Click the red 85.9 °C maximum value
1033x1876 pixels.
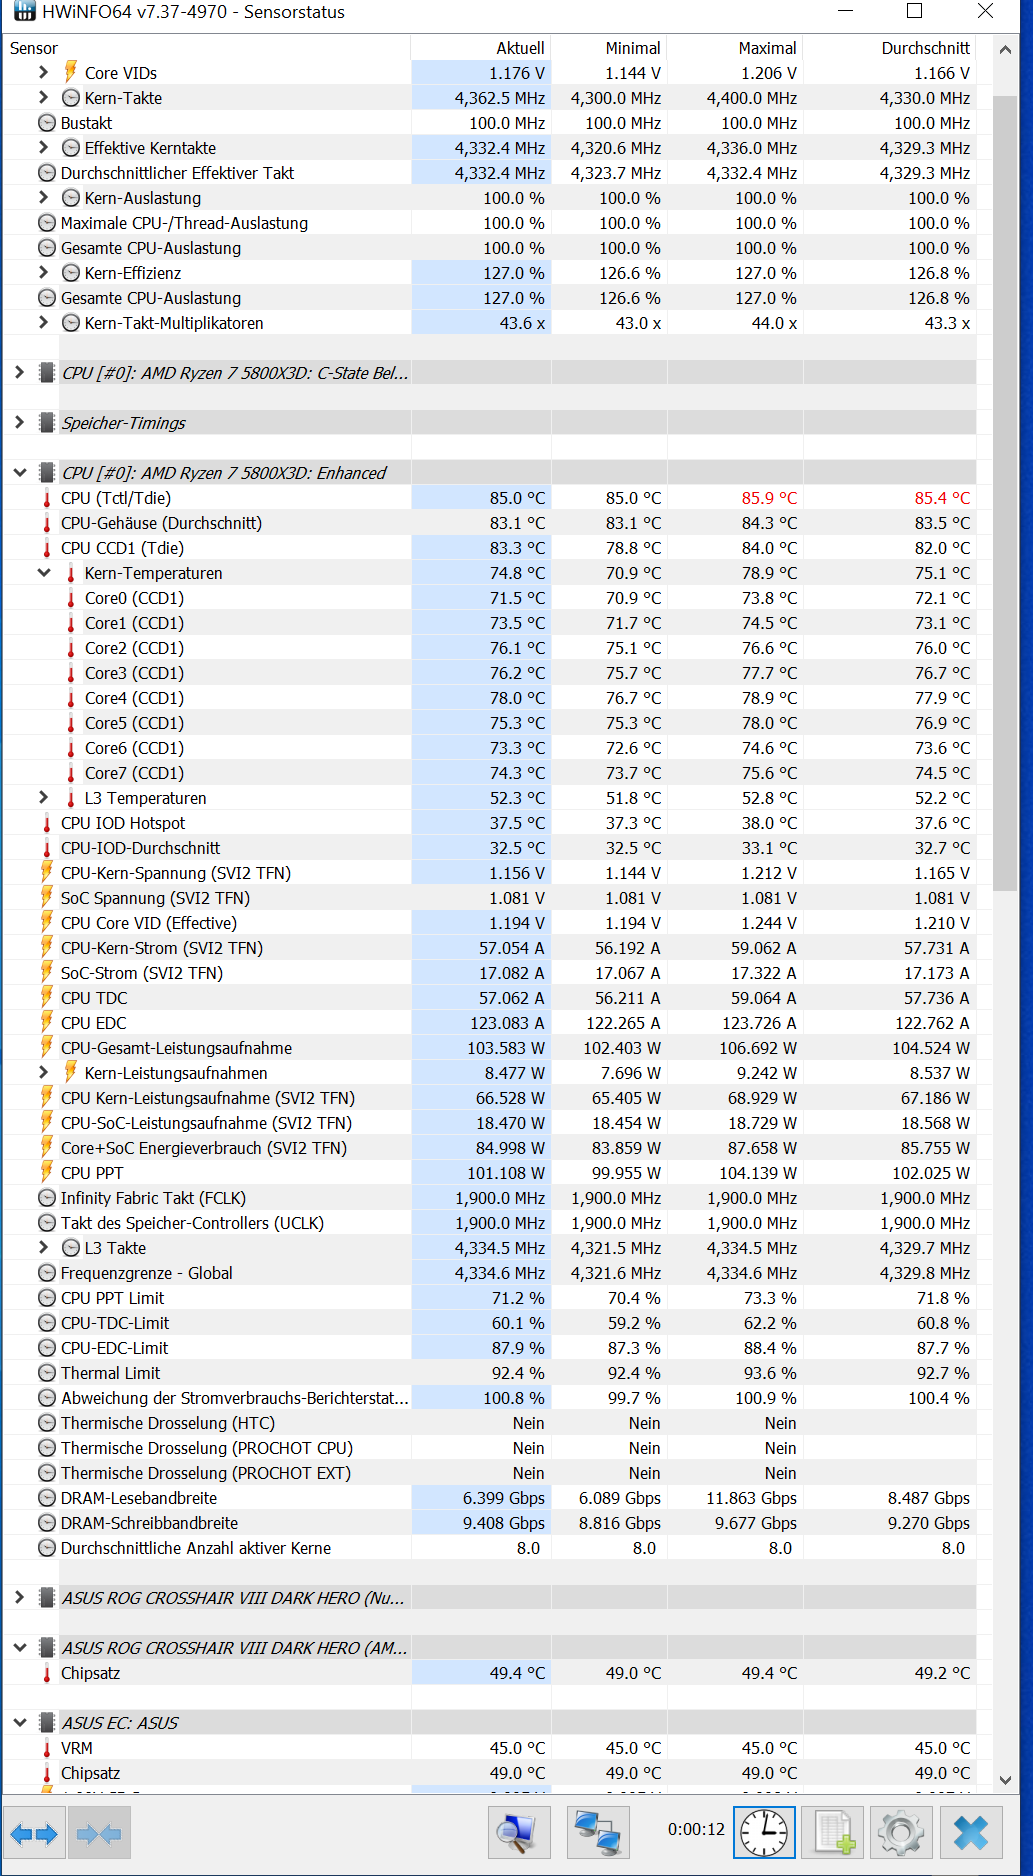pos(769,498)
